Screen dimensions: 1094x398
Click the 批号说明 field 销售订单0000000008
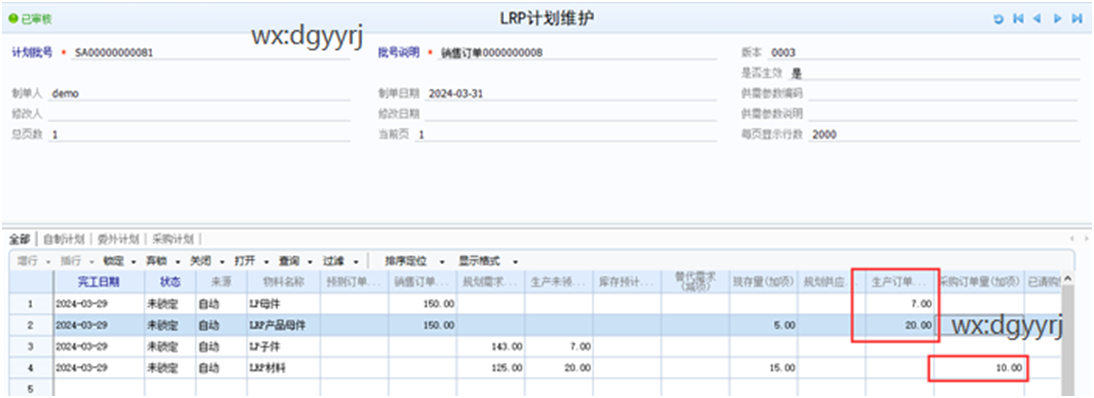coord(576,53)
